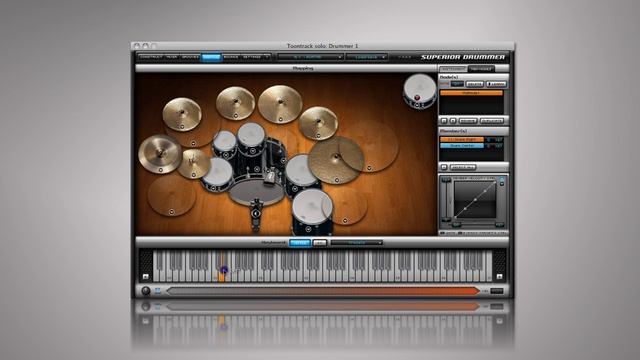The height and width of the screenshot is (360, 640).
Task: Click the Select All button below Members
Action: (462, 167)
